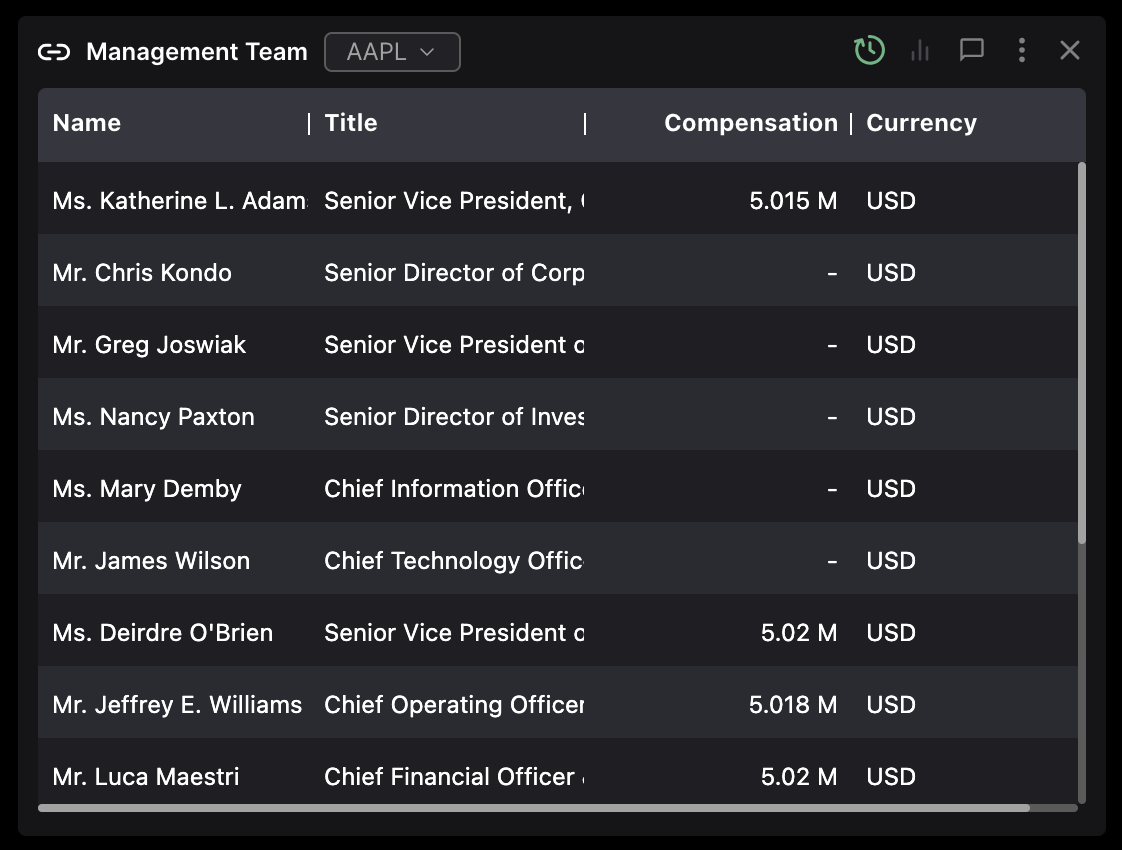Click the link icon beside Management Team

53,52
